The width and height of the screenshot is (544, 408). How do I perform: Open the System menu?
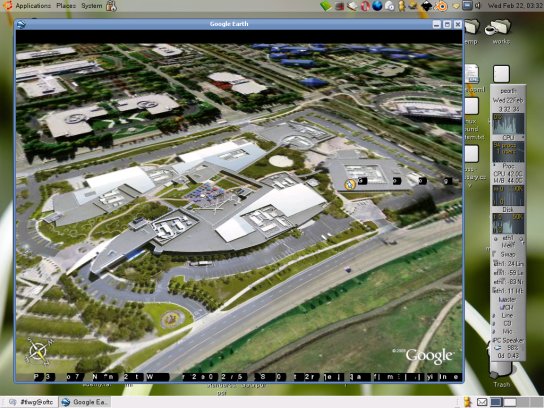tap(92, 6)
